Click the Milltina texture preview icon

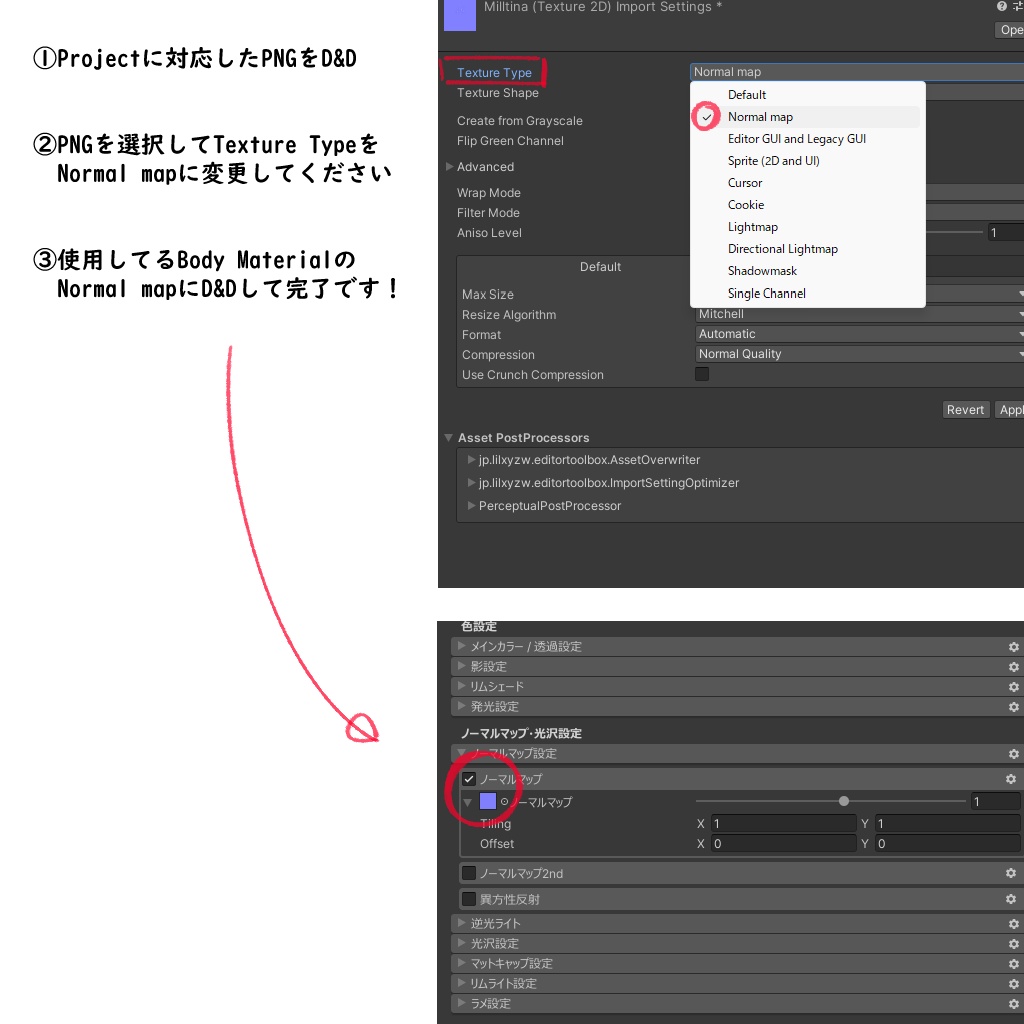[460, 15]
